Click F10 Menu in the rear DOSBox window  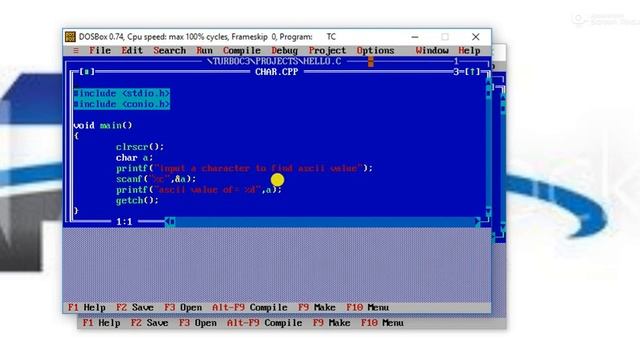[382, 323]
